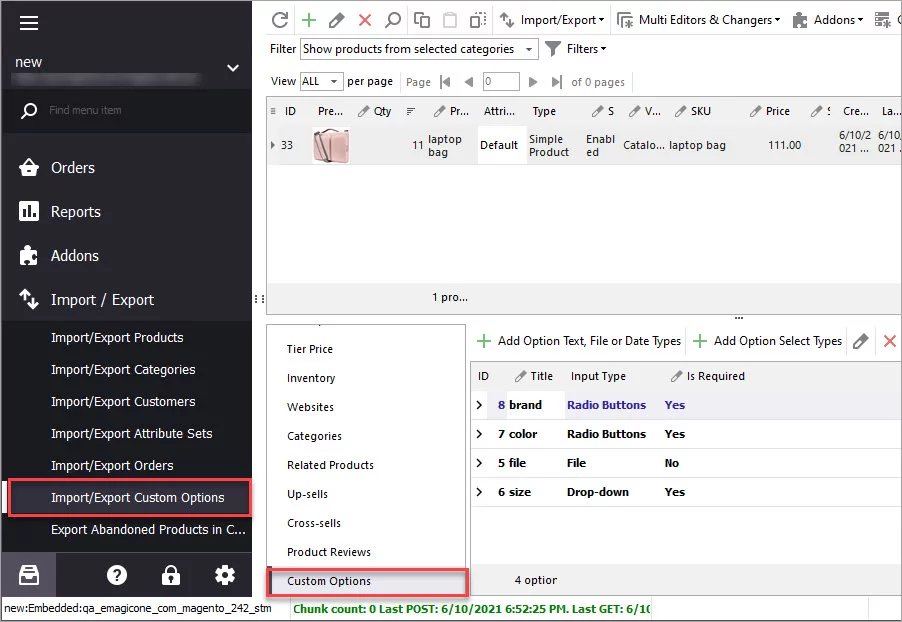Image resolution: width=902 pixels, height=622 pixels.
Task: Expand the file option row
Action: tap(479, 463)
